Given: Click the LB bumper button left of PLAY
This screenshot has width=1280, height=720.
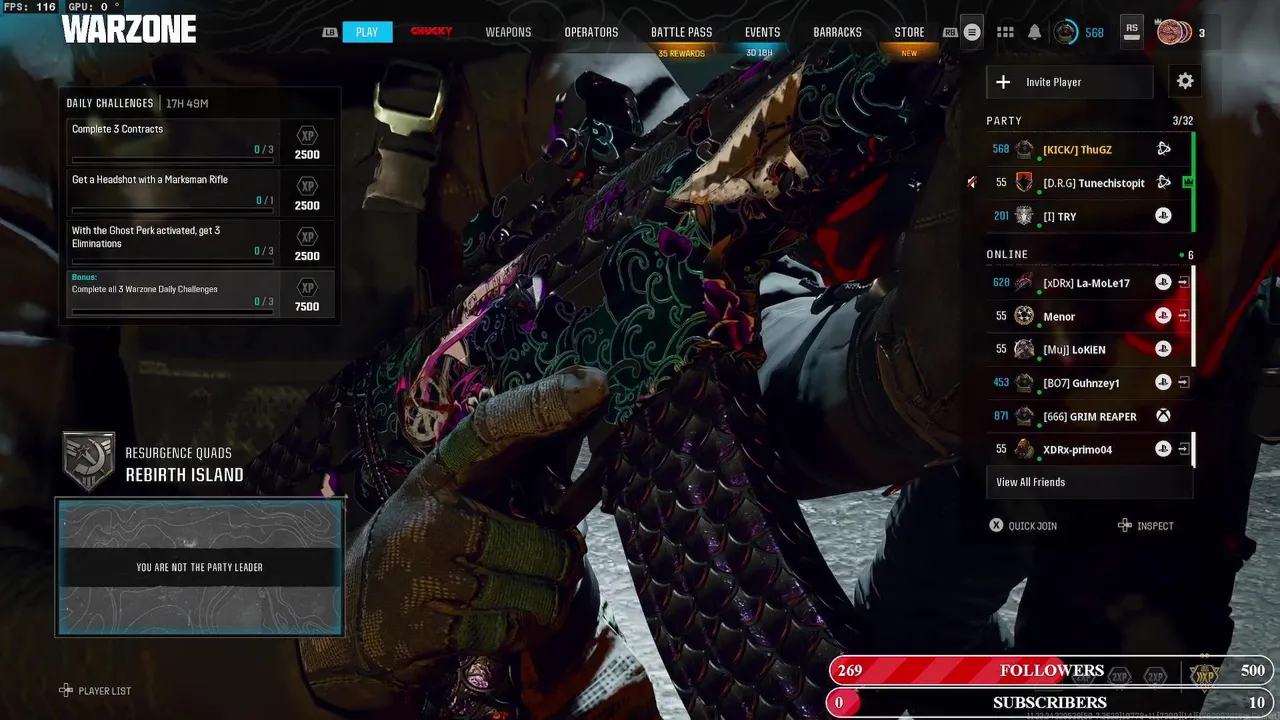Looking at the screenshot, I should click(x=330, y=32).
